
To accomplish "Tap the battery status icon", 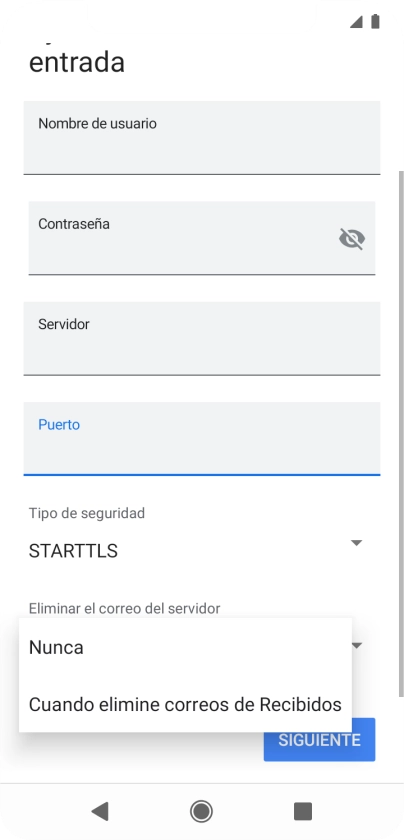I will click(375, 21).
